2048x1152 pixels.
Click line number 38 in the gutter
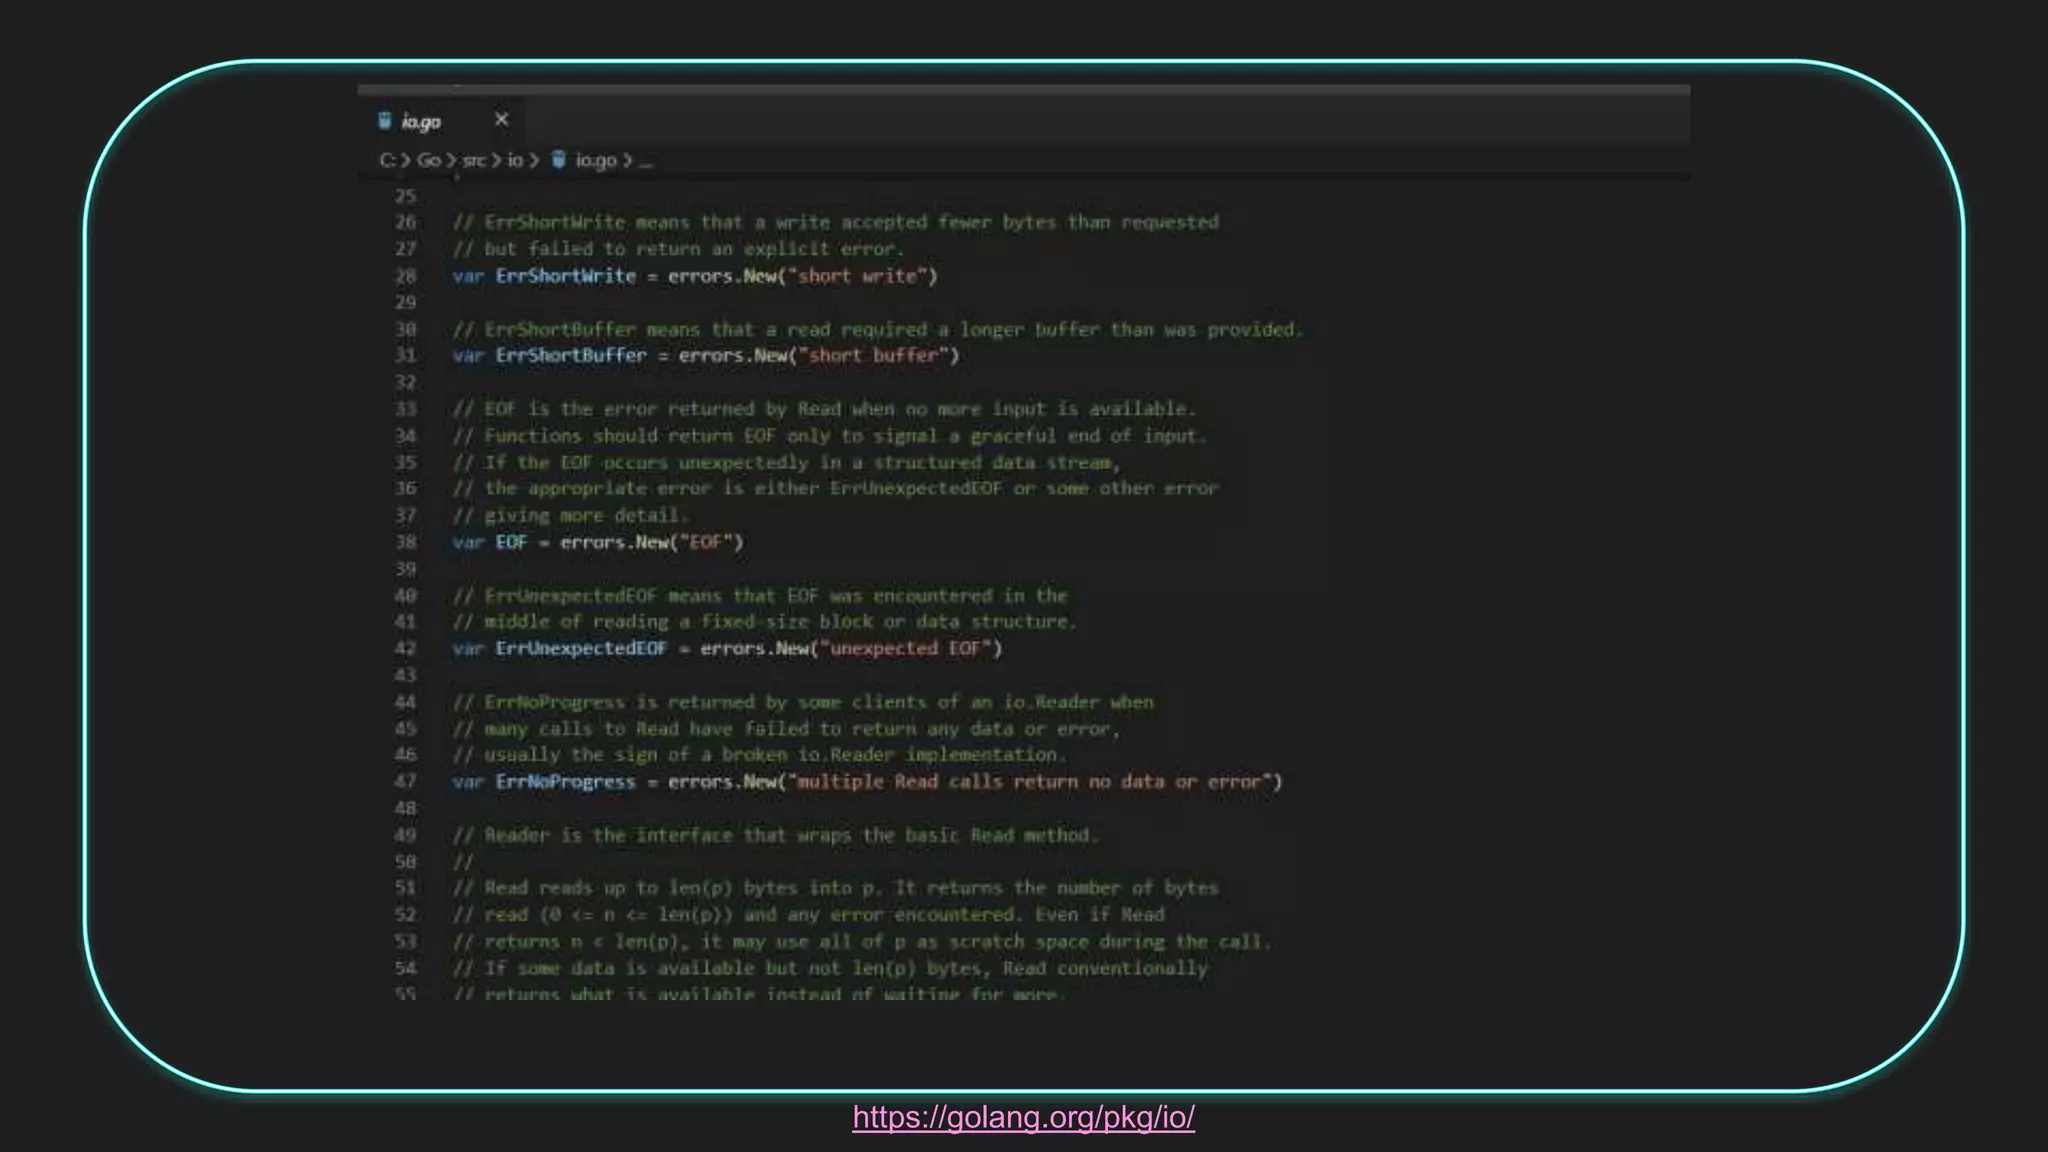pos(405,542)
